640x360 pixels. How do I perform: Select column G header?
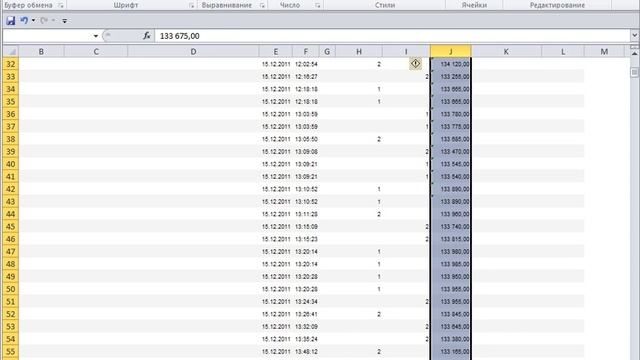pyautogui.click(x=327, y=51)
